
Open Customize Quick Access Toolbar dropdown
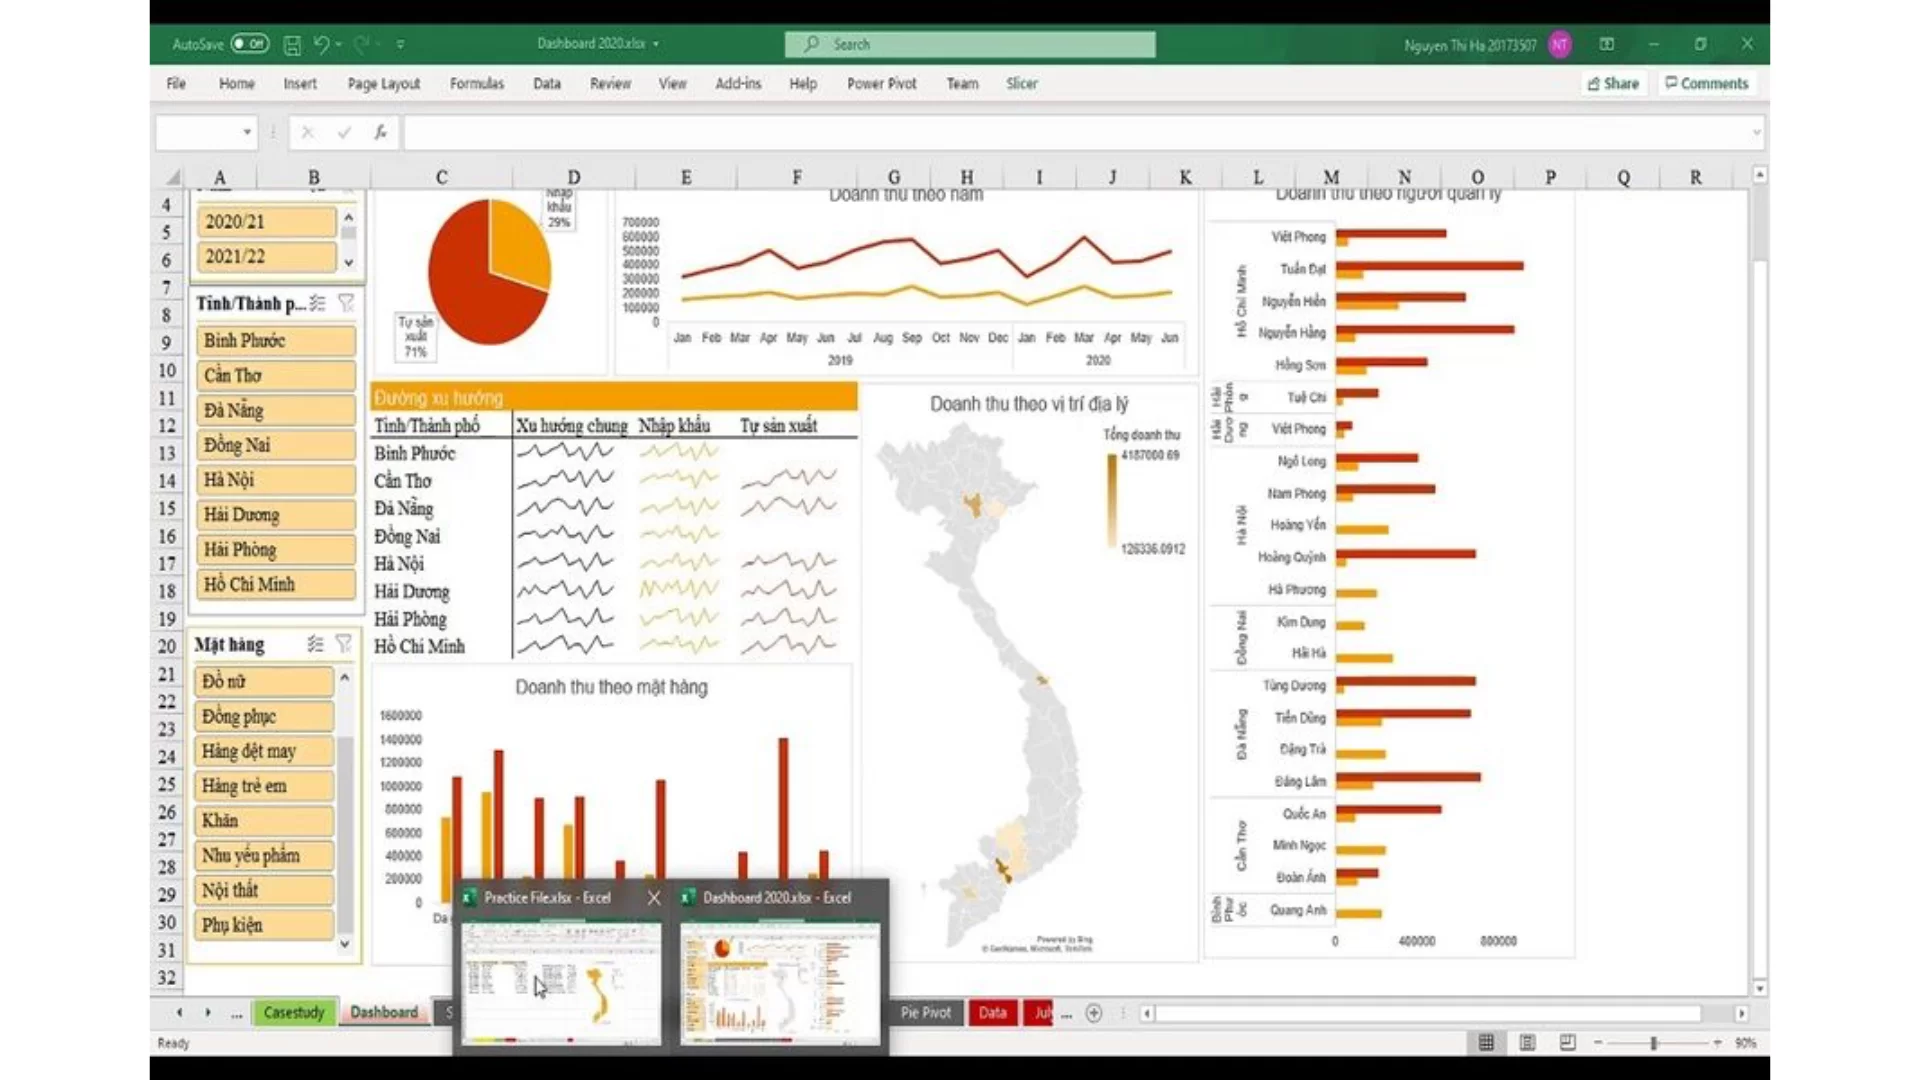coord(400,44)
